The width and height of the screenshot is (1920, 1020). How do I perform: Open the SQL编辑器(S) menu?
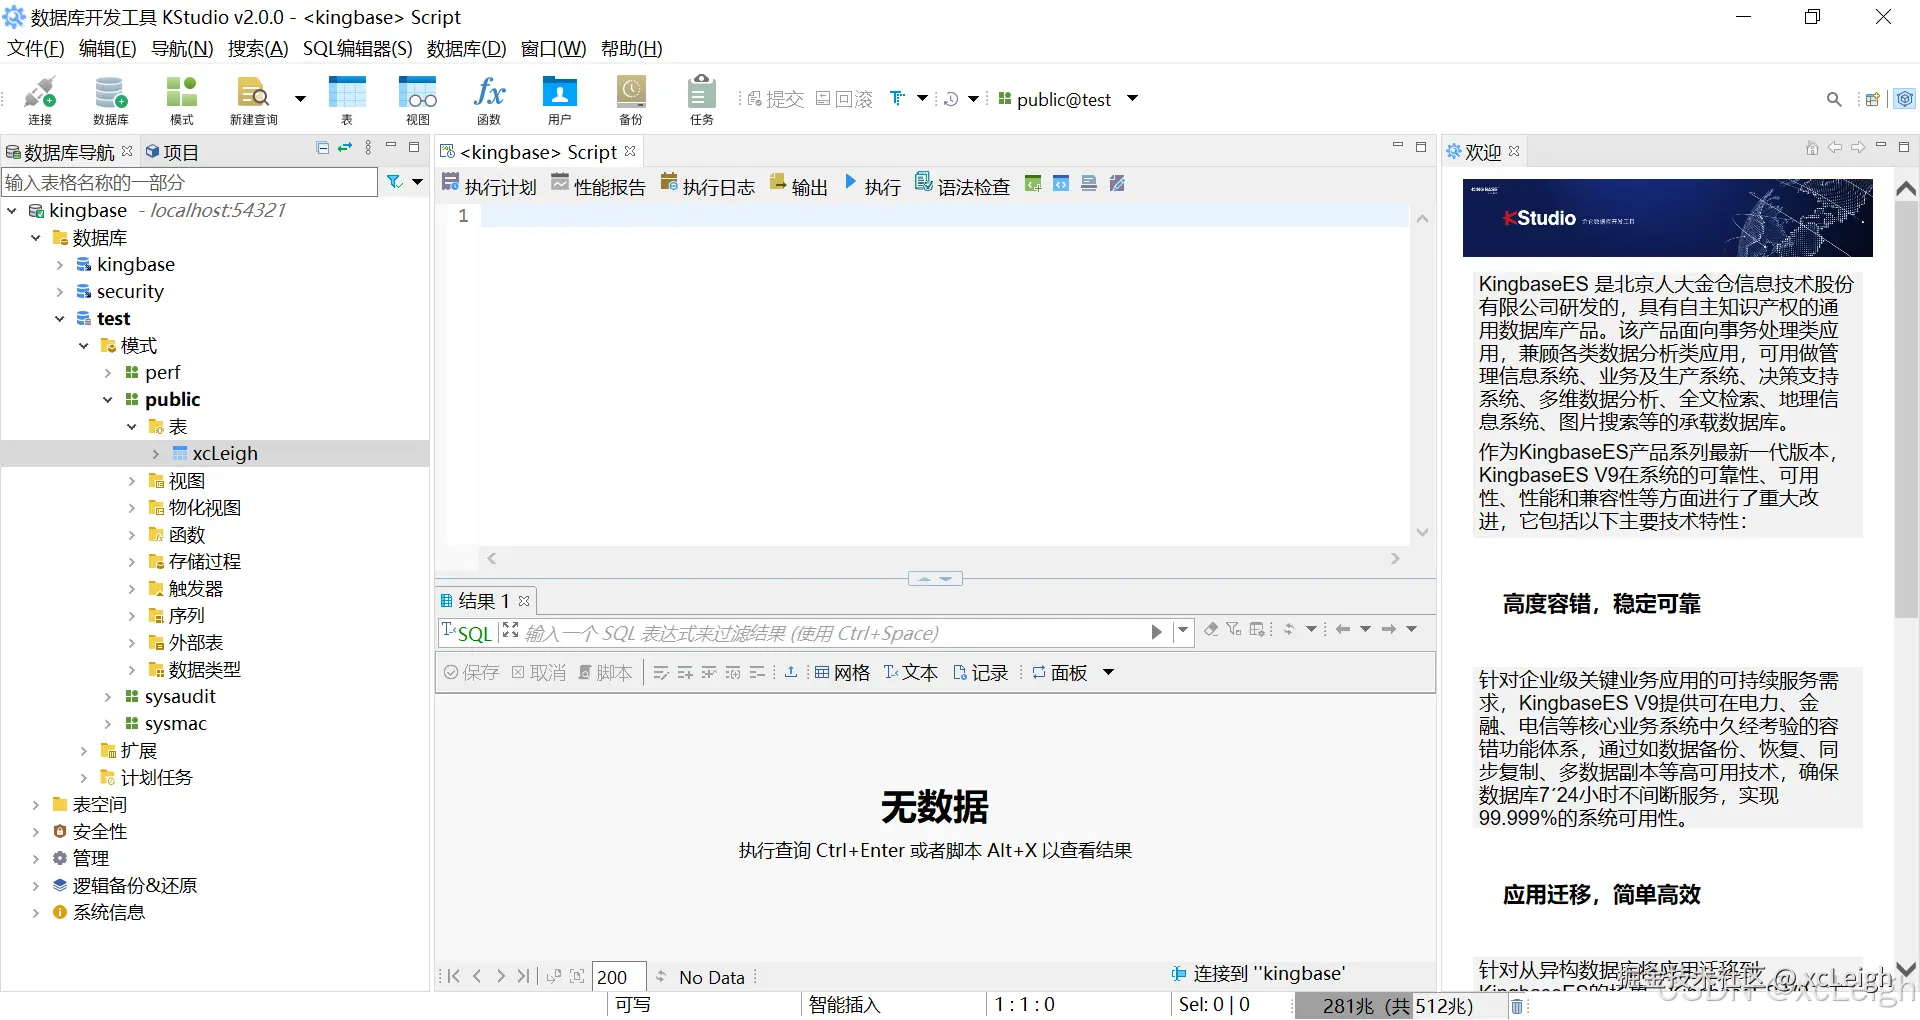pyautogui.click(x=357, y=48)
